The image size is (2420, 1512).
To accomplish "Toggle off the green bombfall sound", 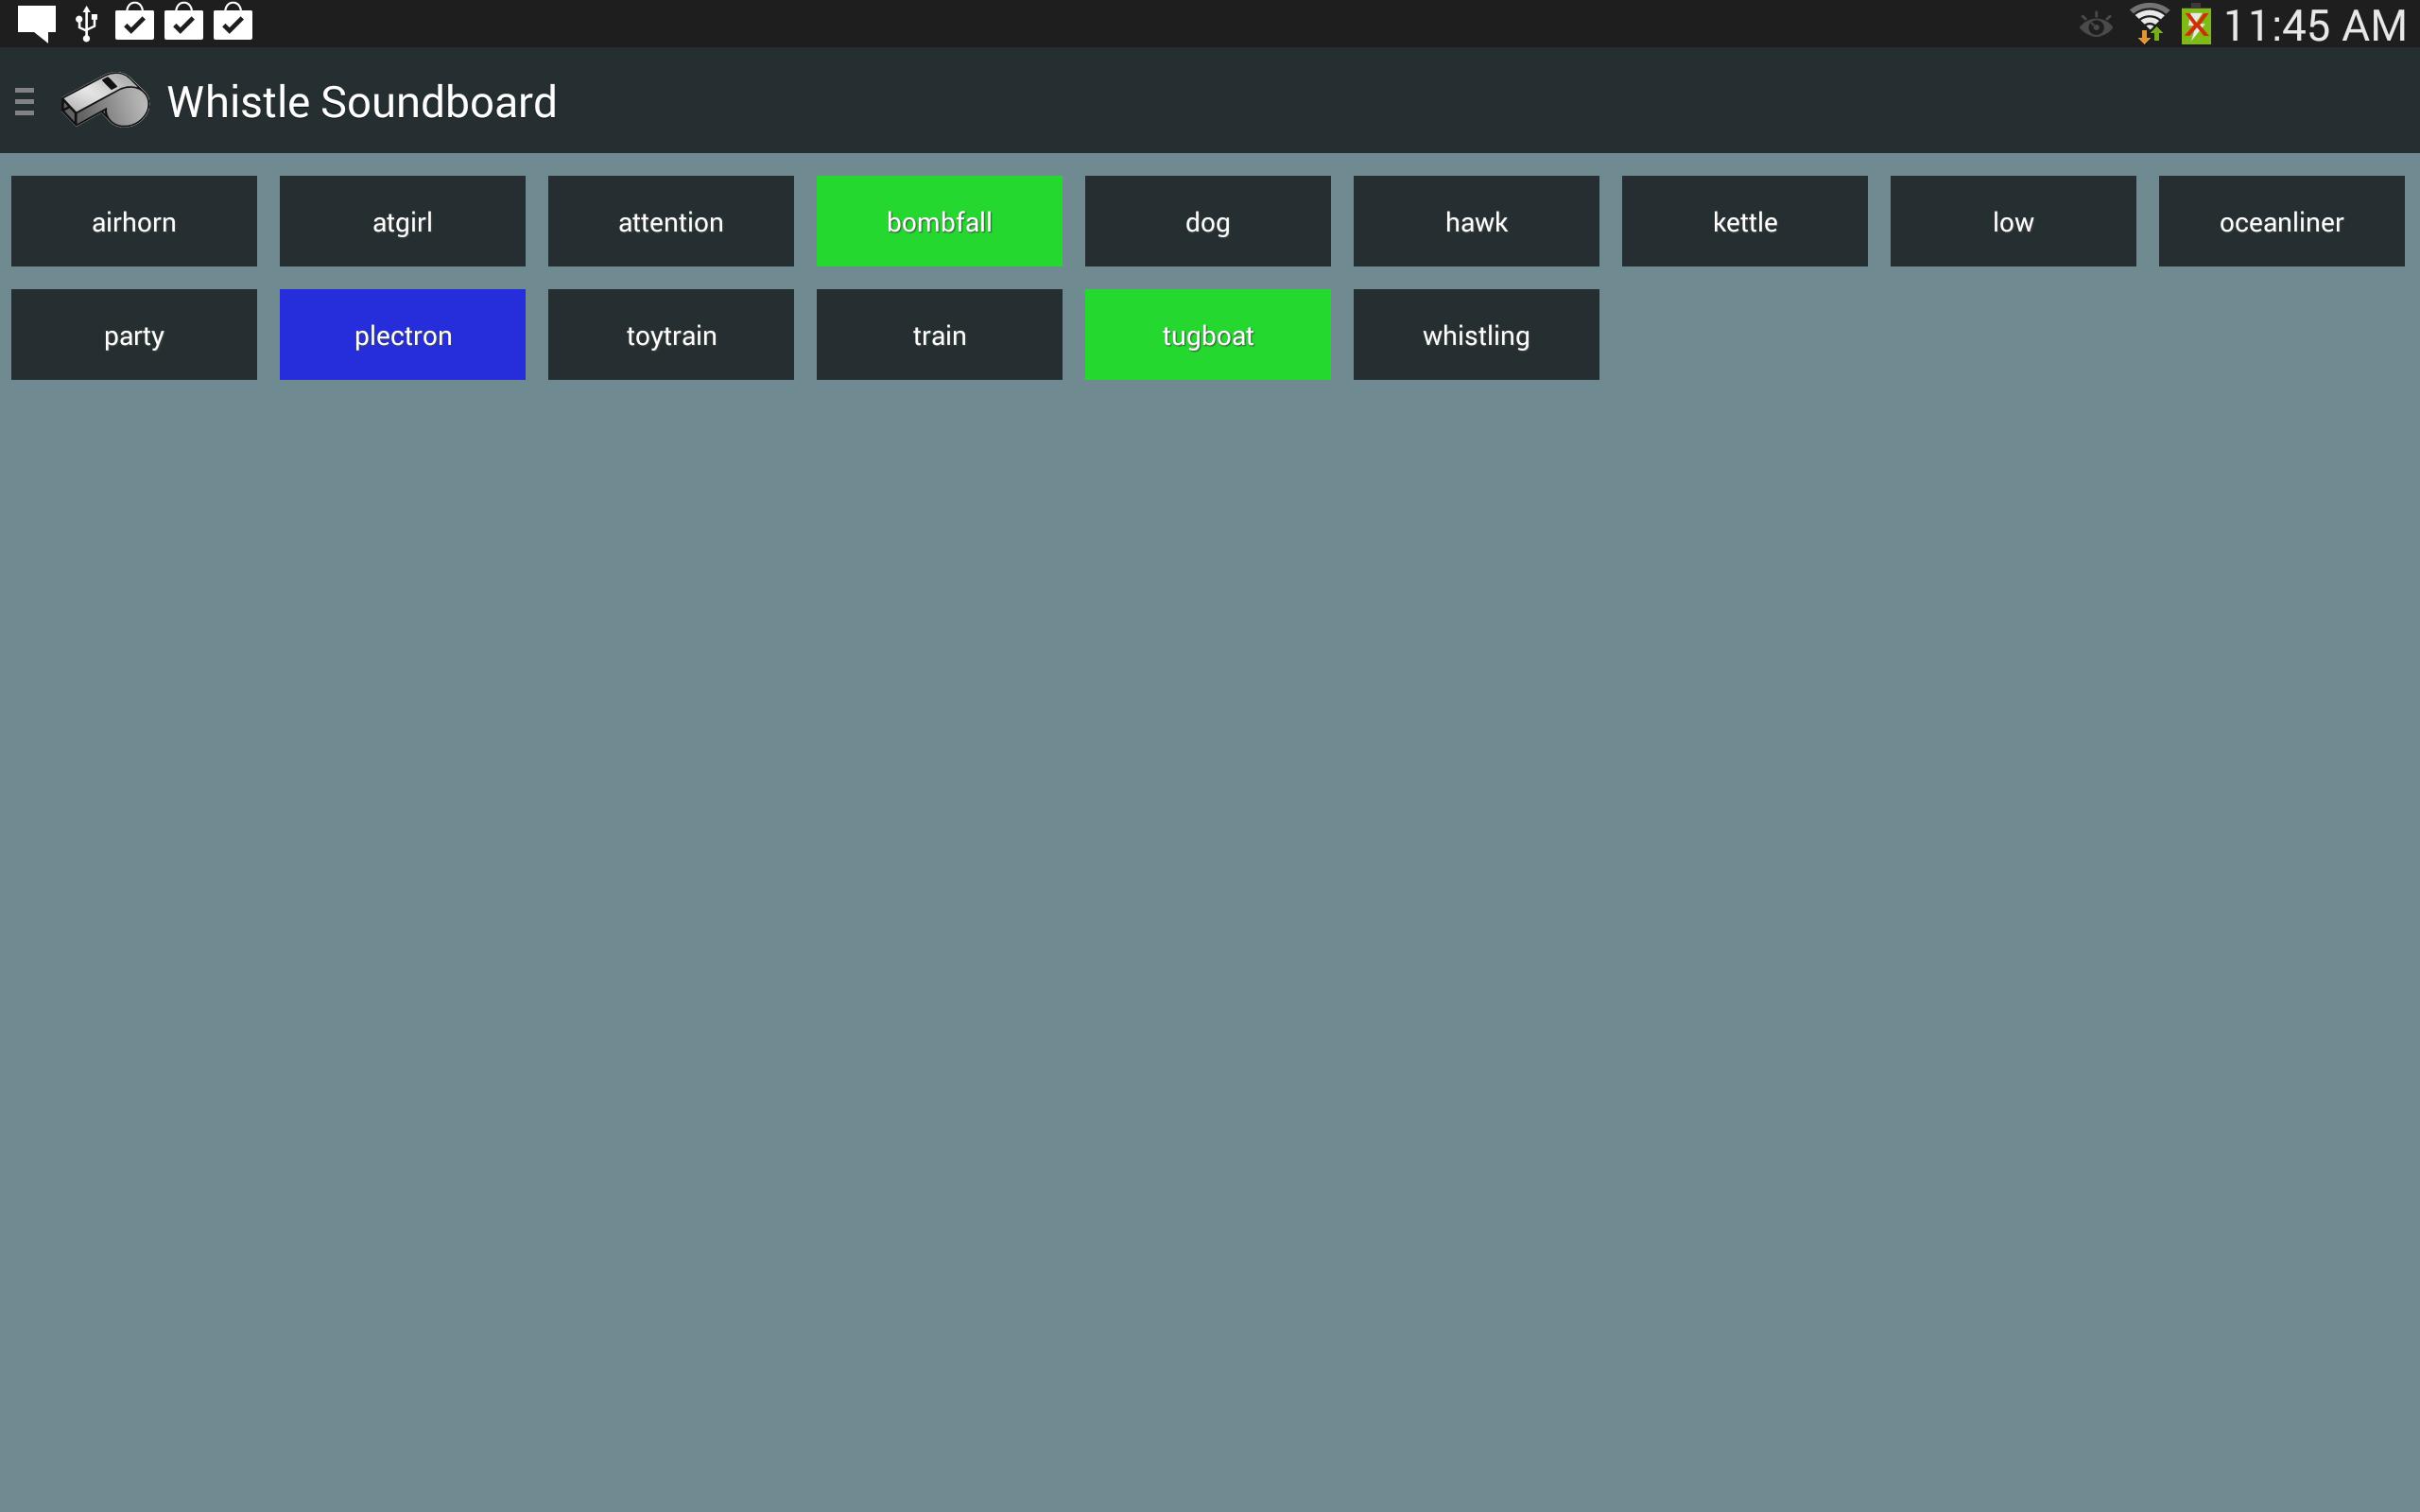I will [939, 221].
